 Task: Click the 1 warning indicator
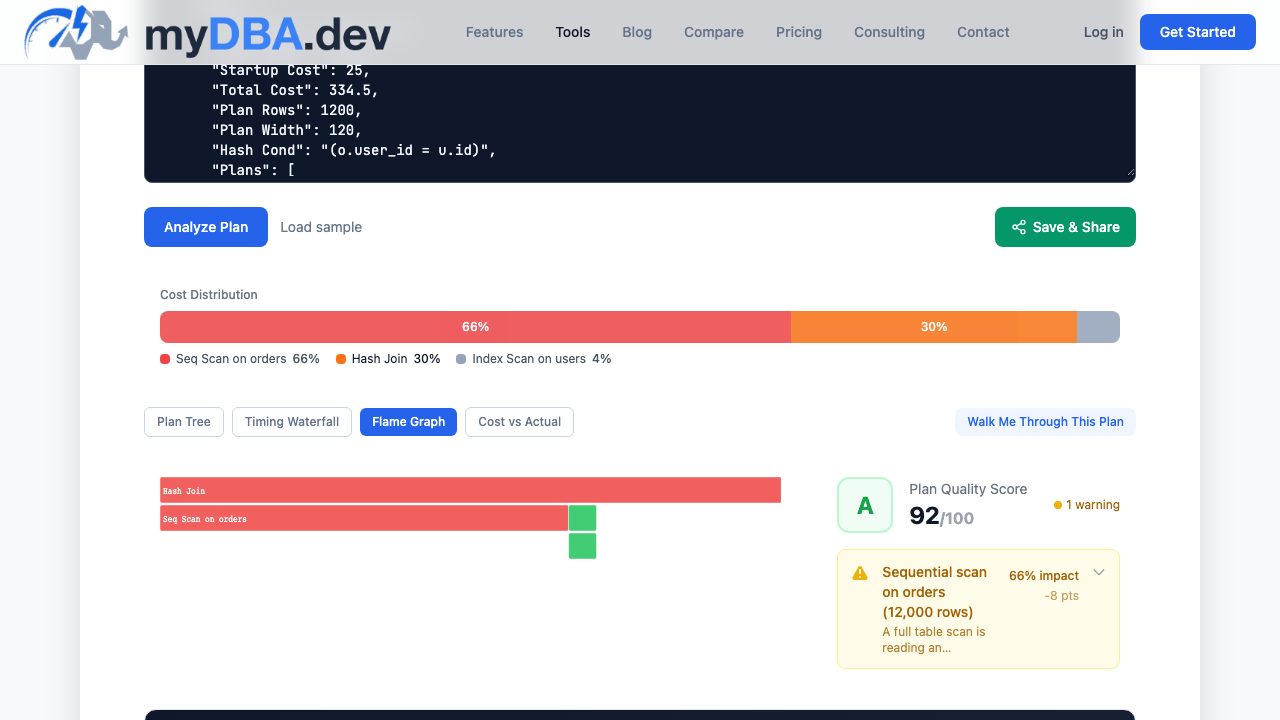pyautogui.click(x=1086, y=505)
